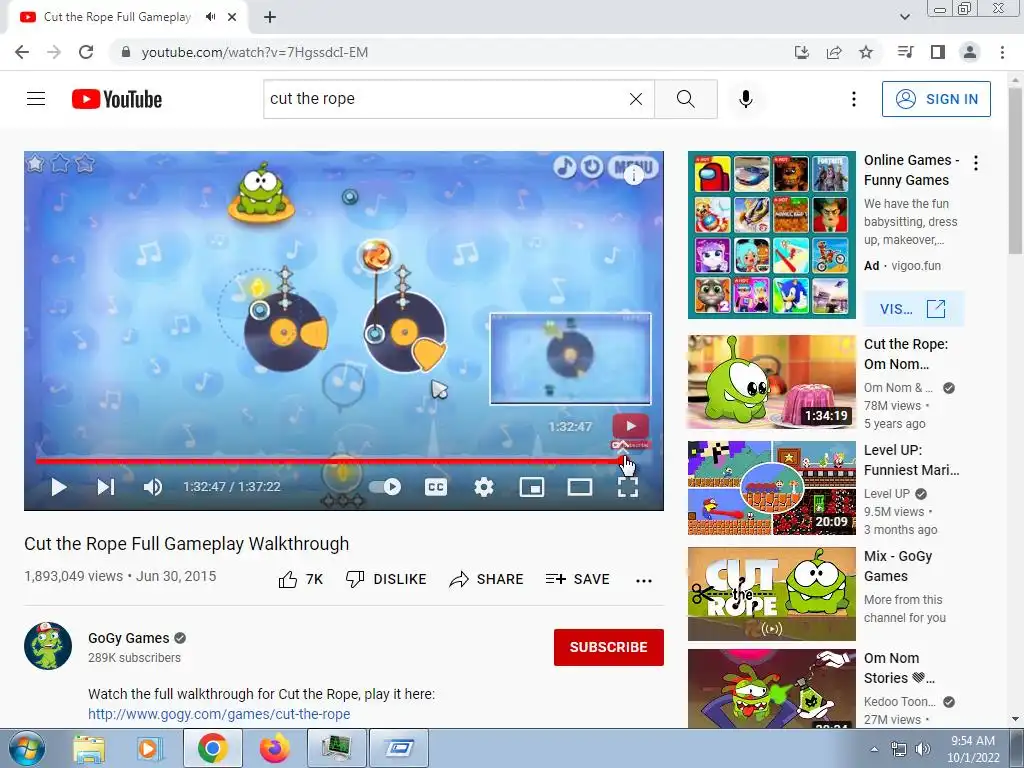Click the ad VISIT button

tap(913, 308)
